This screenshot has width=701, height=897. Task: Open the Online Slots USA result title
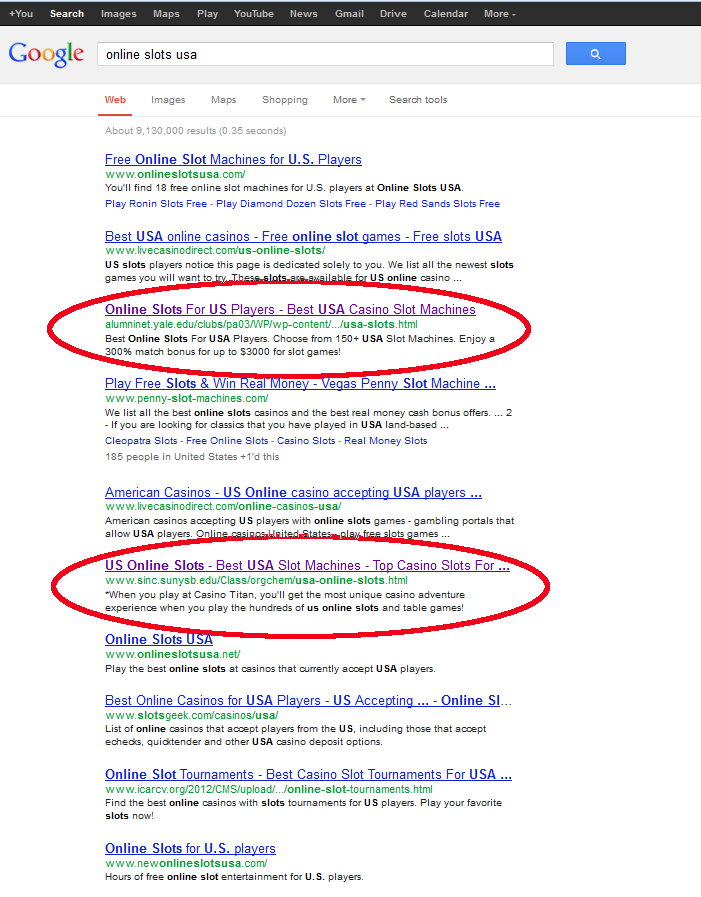pyautogui.click(x=159, y=640)
